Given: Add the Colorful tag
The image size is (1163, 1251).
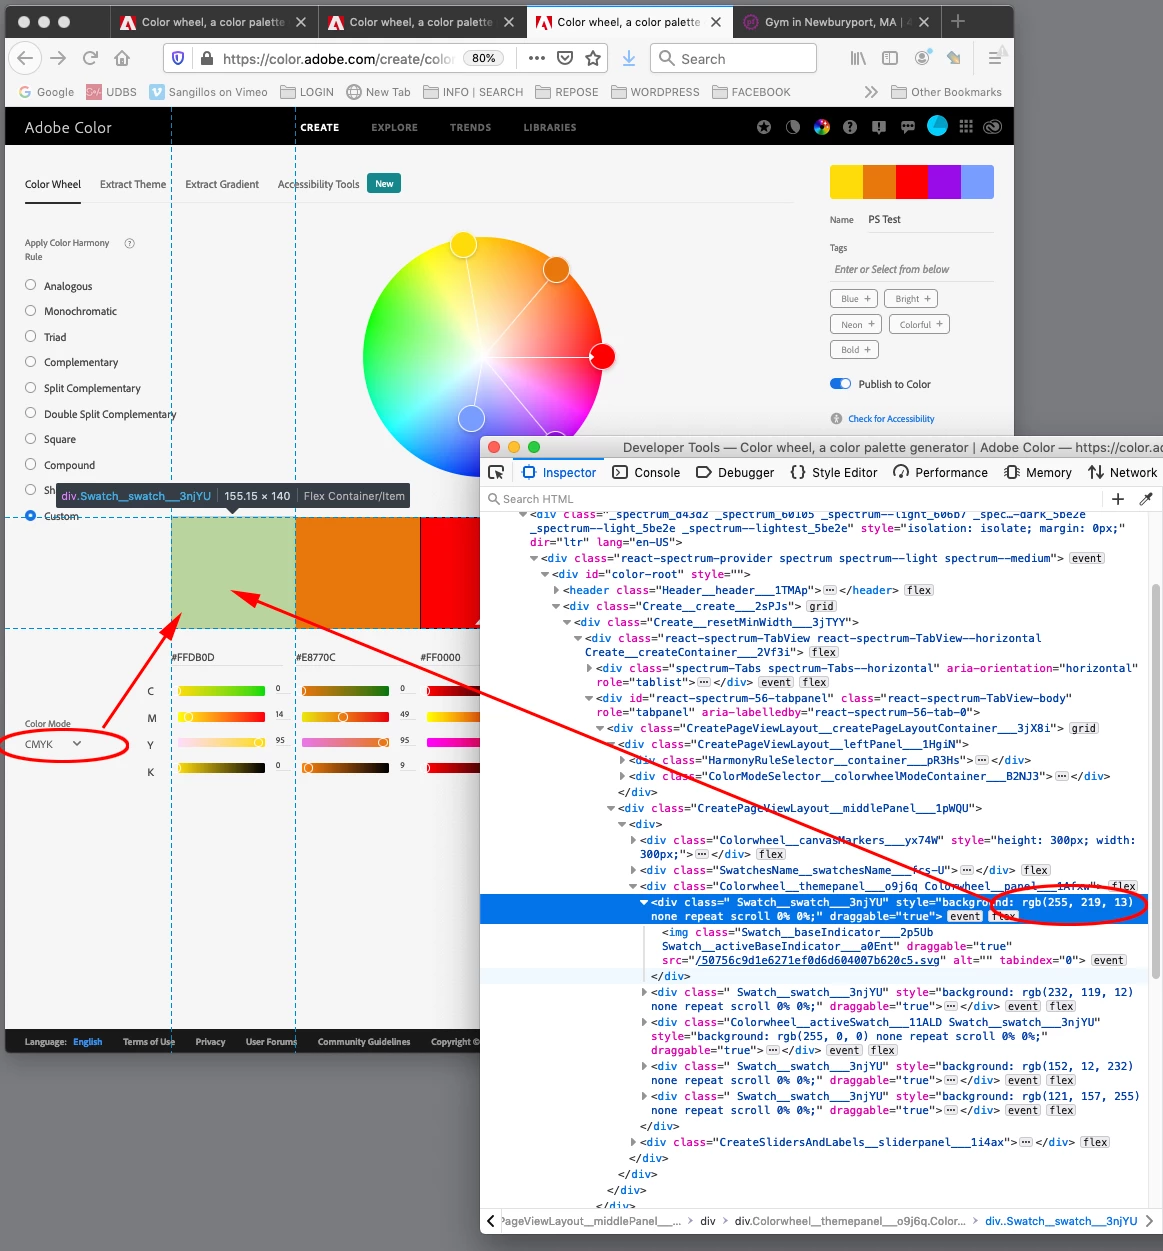Looking at the screenshot, I should point(919,324).
